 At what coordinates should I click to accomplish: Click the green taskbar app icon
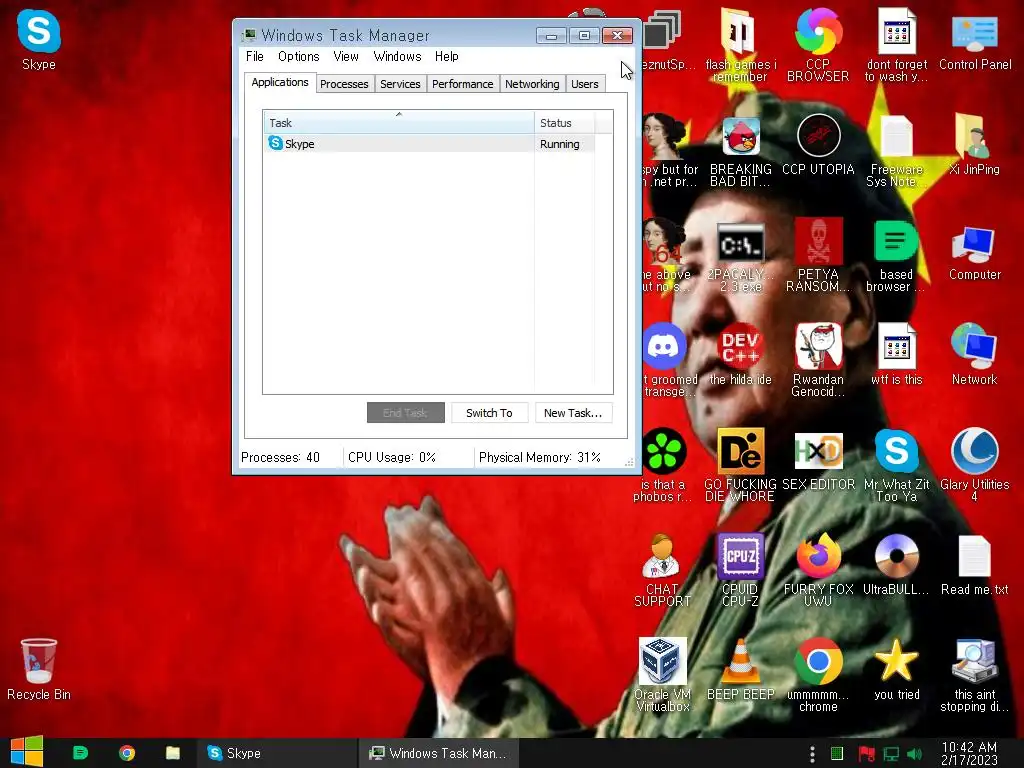click(x=80, y=753)
